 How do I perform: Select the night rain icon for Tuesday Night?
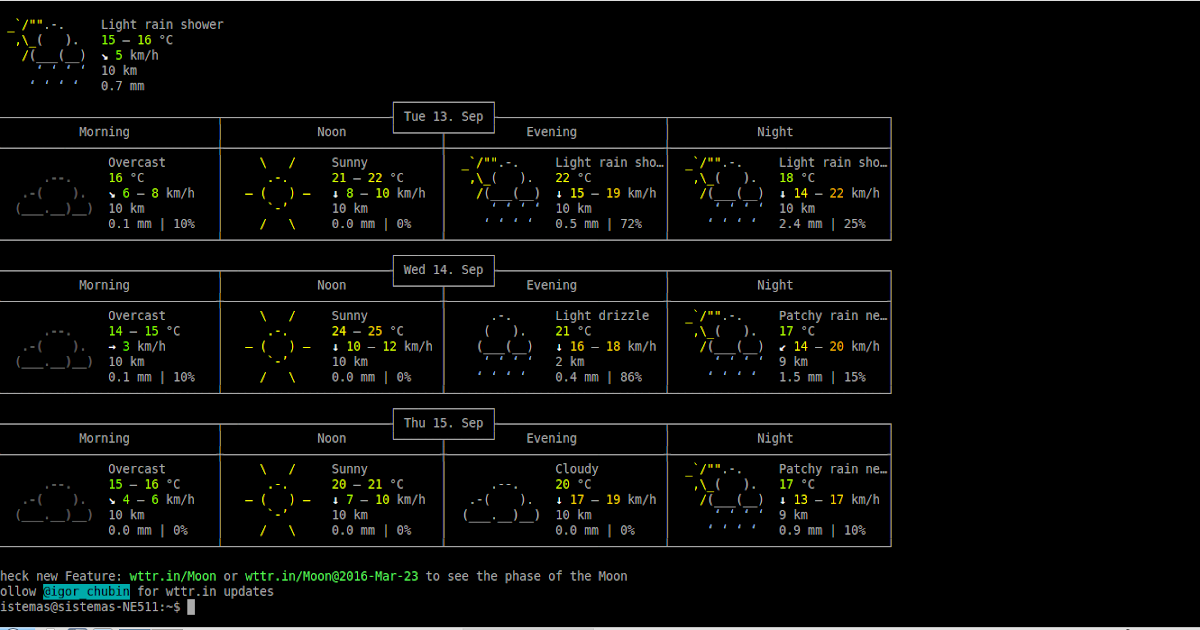click(725, 192)
